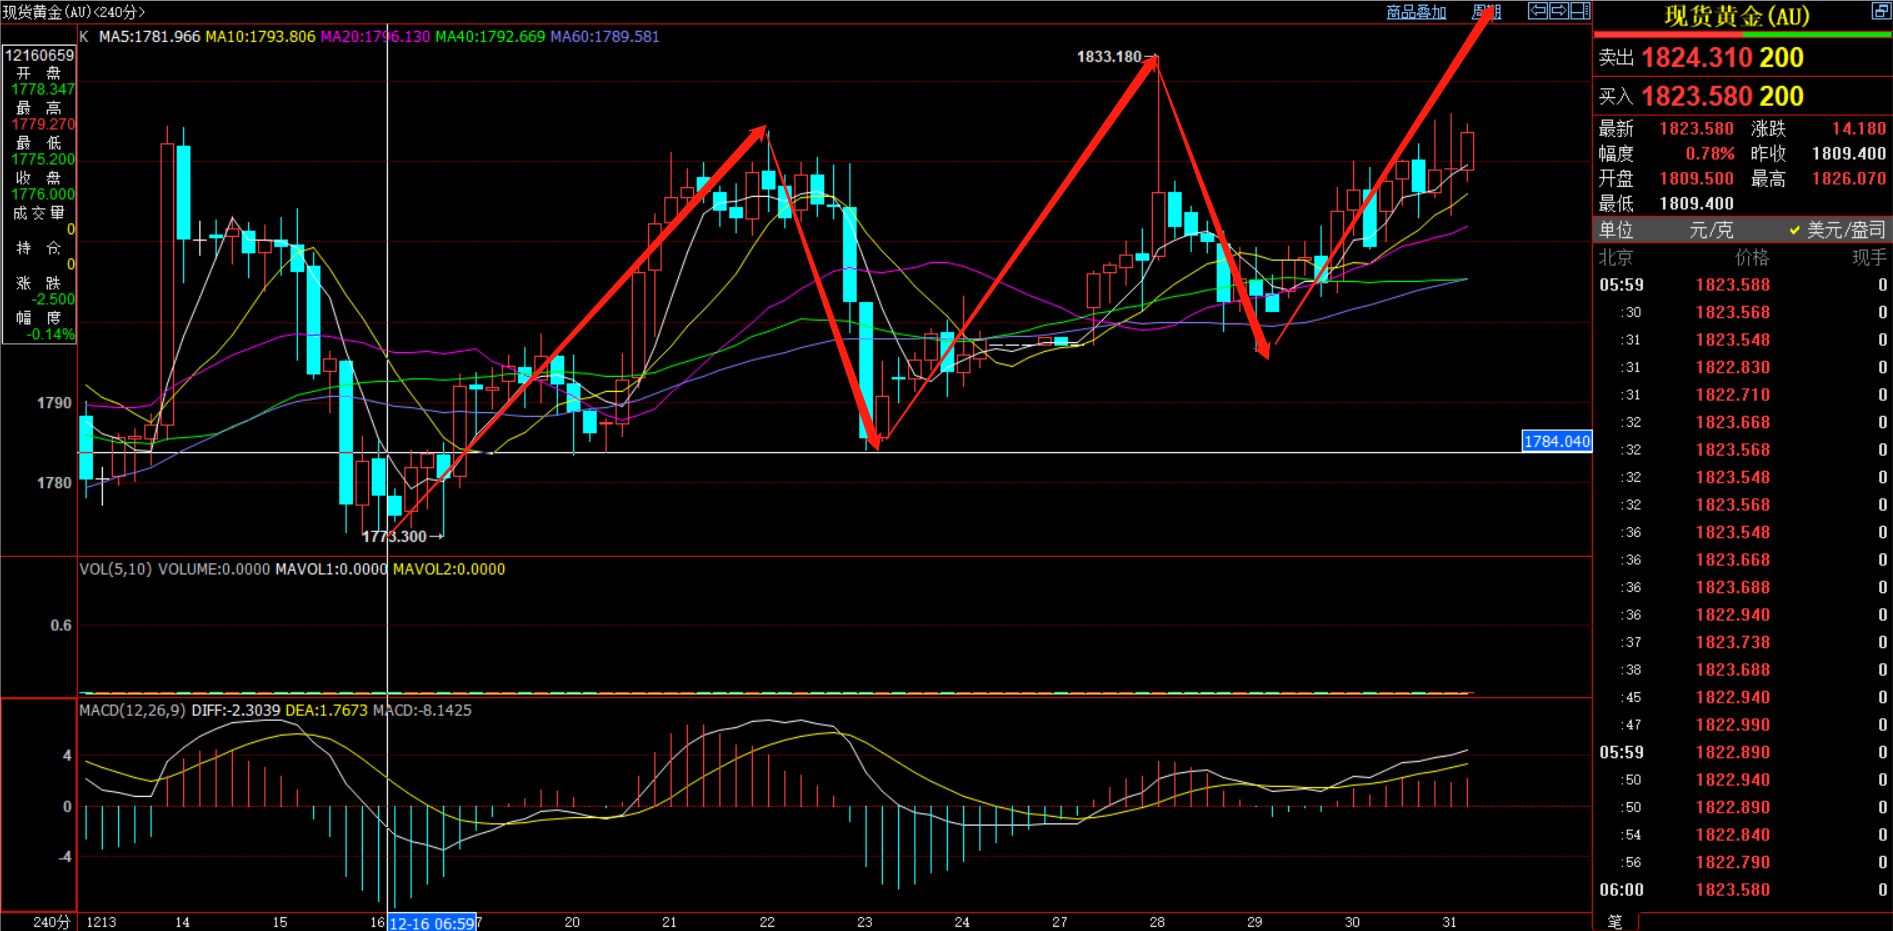Image resolution: width=1893 pixels, height=931 pixels.
Task: Click the MA60:1789.581 indicator label
Action: coord(605,36)
